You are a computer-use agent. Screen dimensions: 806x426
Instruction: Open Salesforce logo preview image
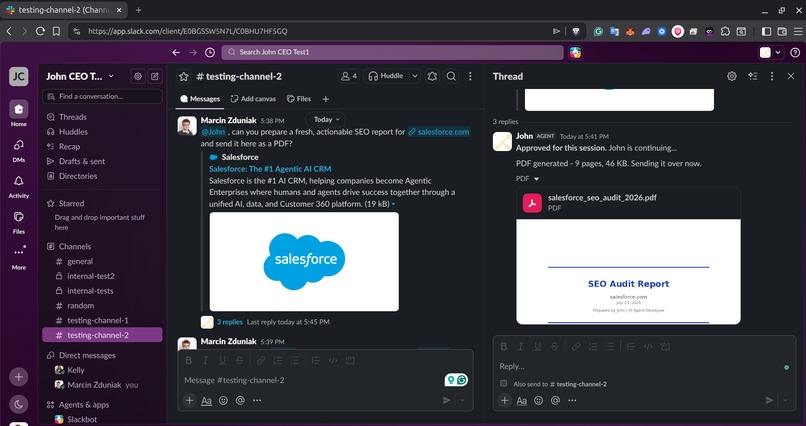[x=304, y=262]
